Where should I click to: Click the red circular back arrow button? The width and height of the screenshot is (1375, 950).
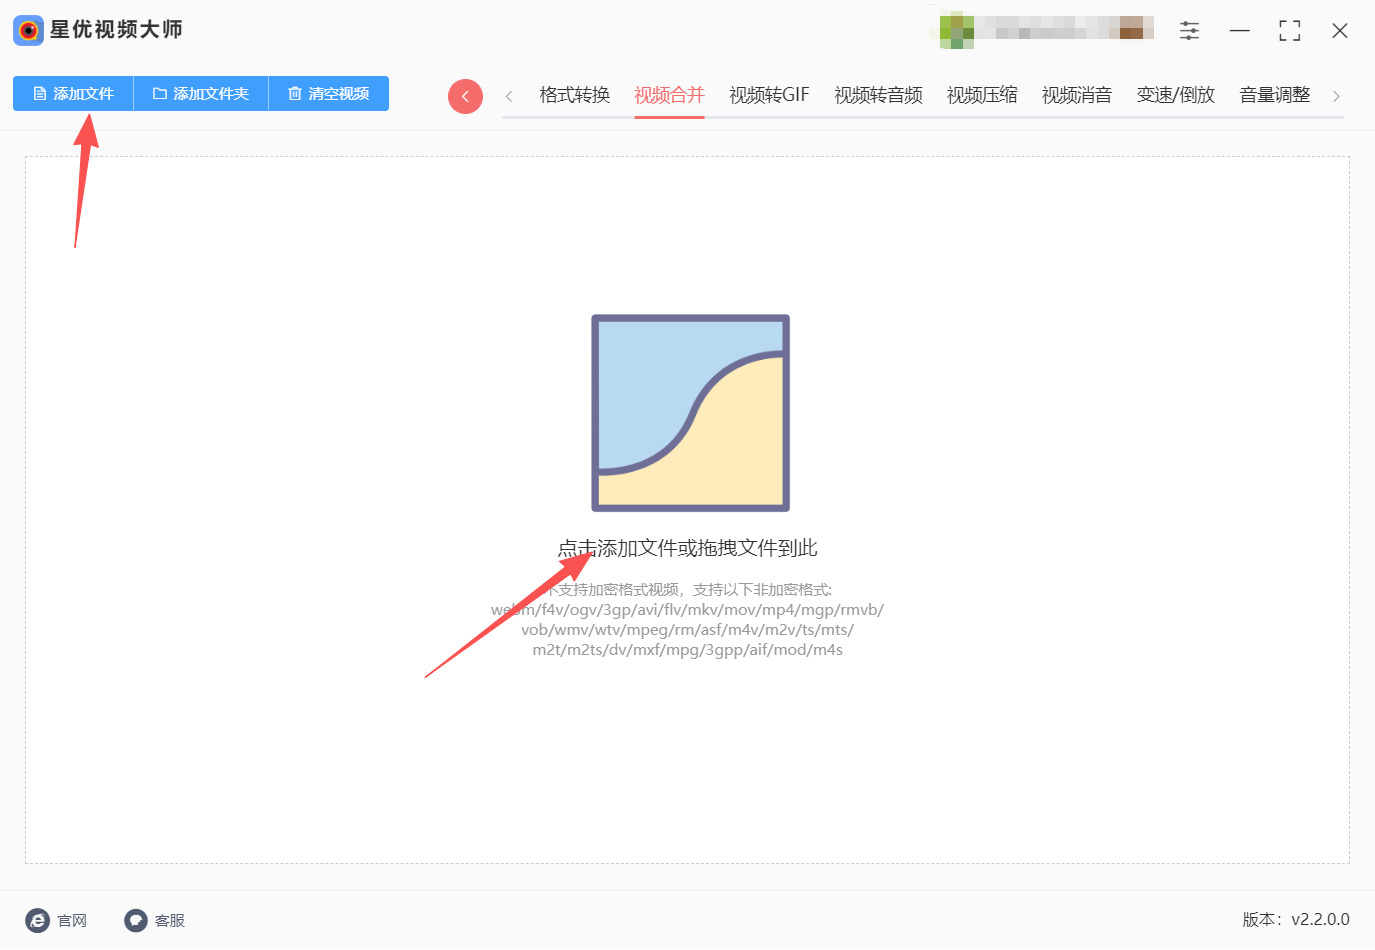(x=465, y=96)
